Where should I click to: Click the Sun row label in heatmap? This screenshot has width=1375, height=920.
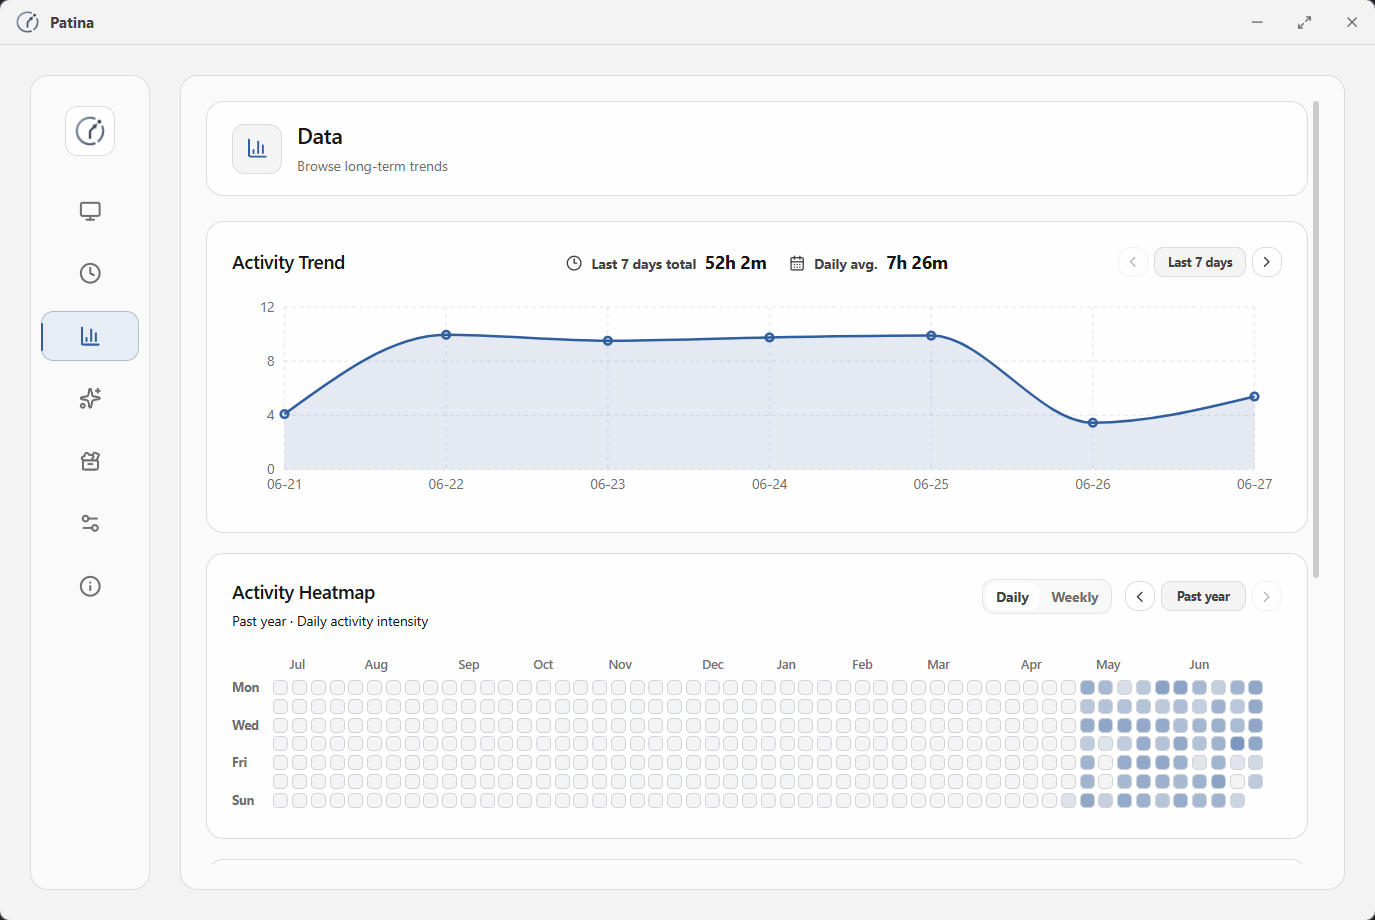coord(243,800)
